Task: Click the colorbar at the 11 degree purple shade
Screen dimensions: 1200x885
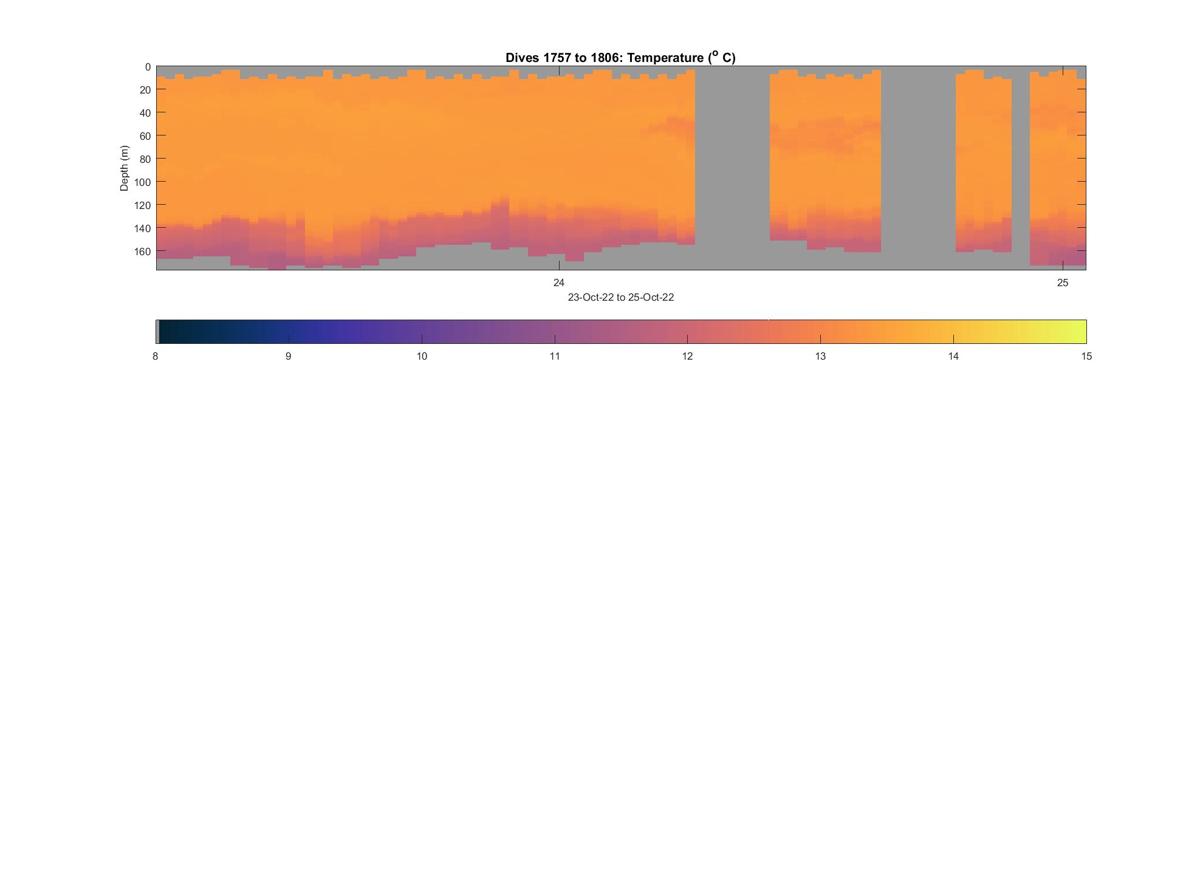Action: pyautogui.click(x=555, y=331)
